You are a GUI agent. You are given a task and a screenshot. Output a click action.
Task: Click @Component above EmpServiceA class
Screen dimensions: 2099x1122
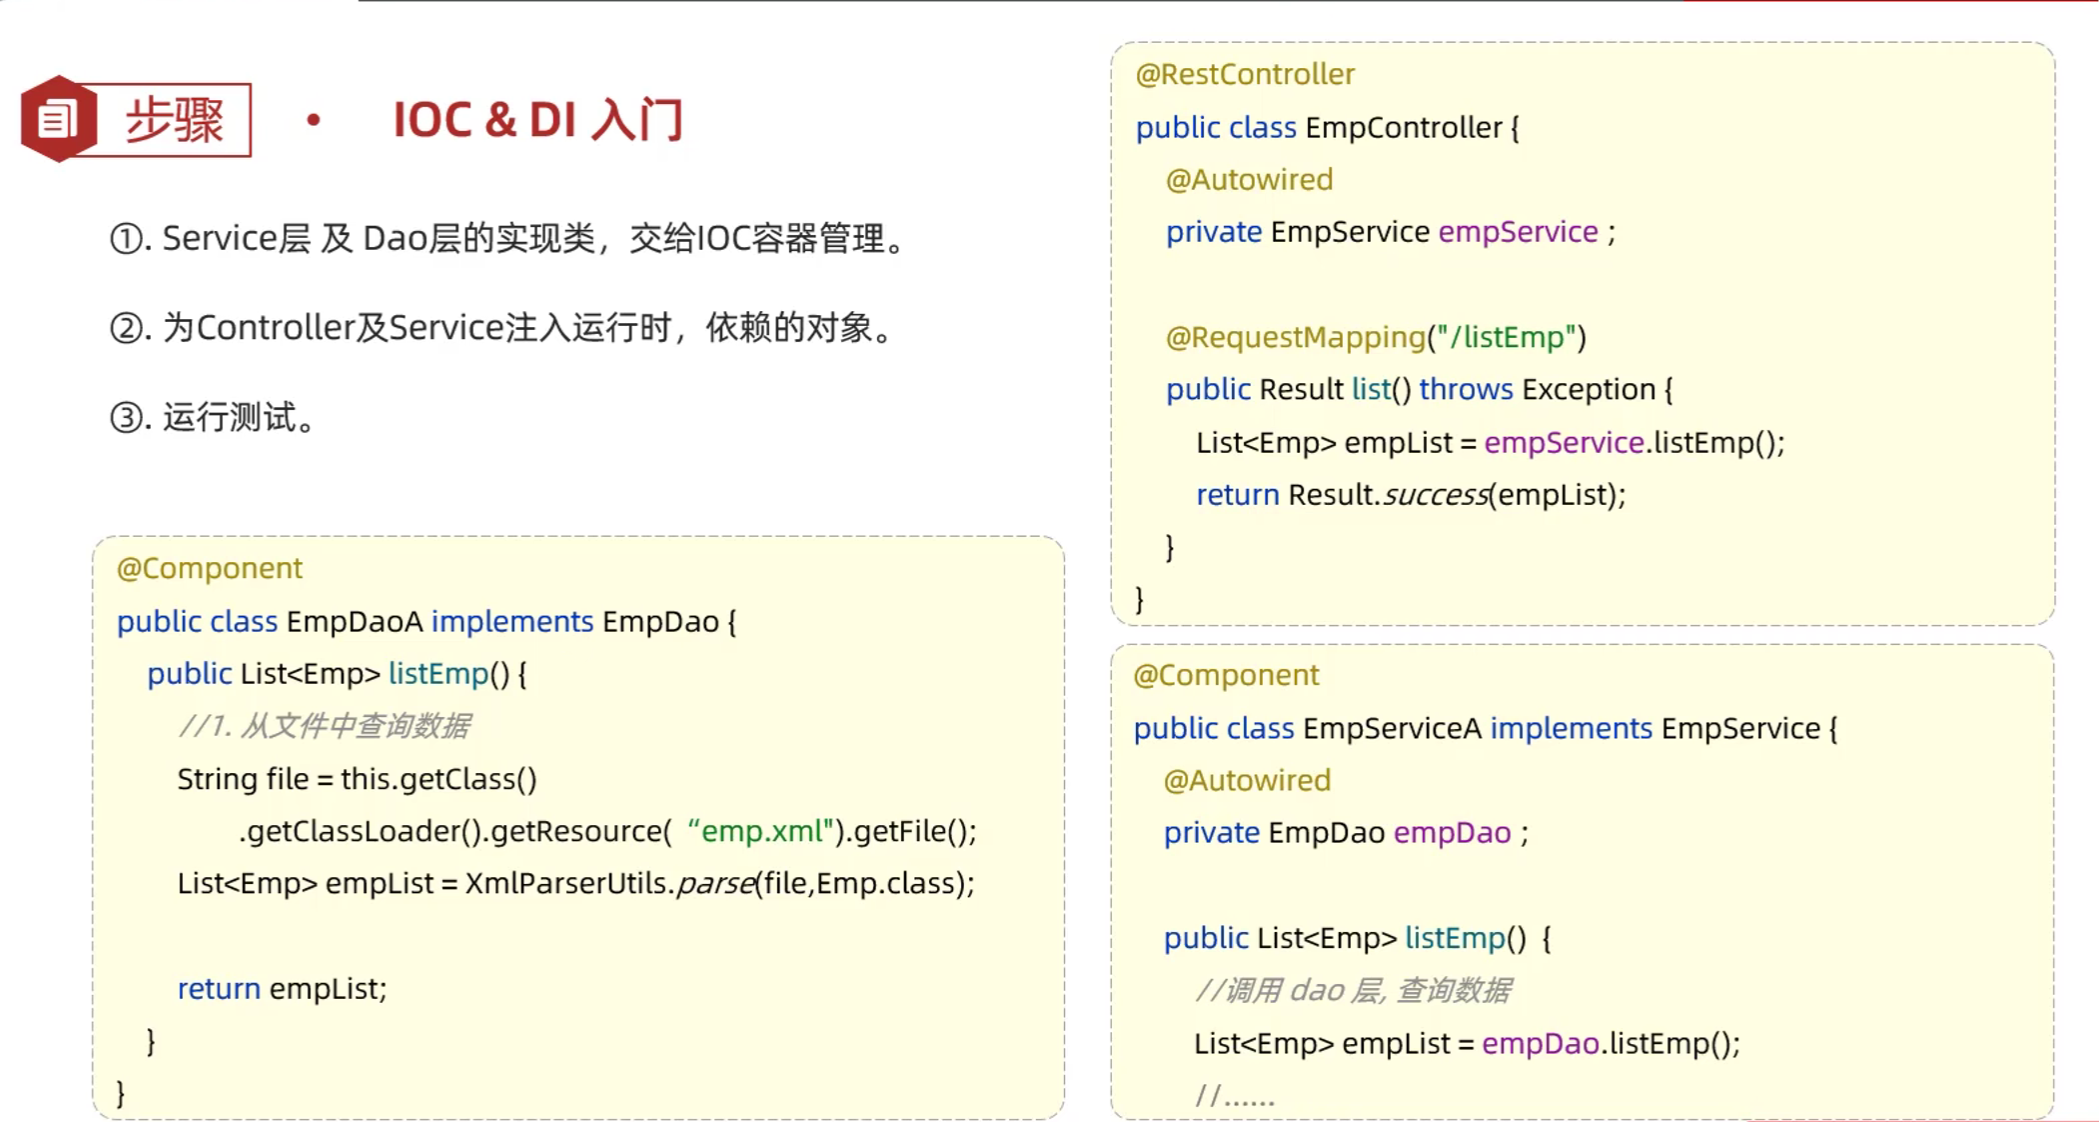1225,675
